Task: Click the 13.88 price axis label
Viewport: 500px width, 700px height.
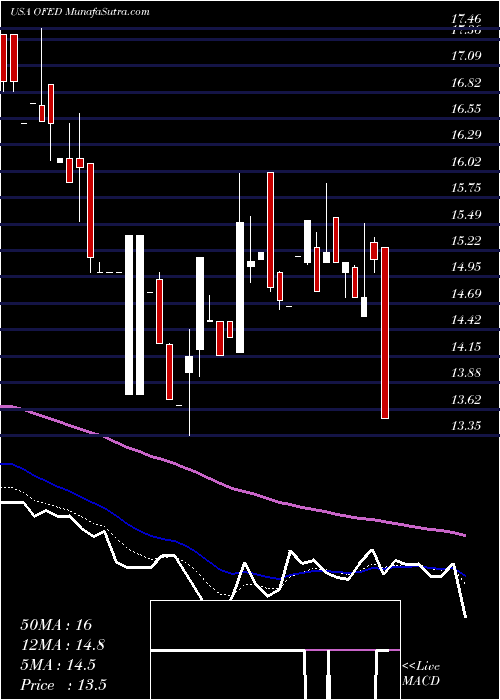Action: (x=466, y=373)
